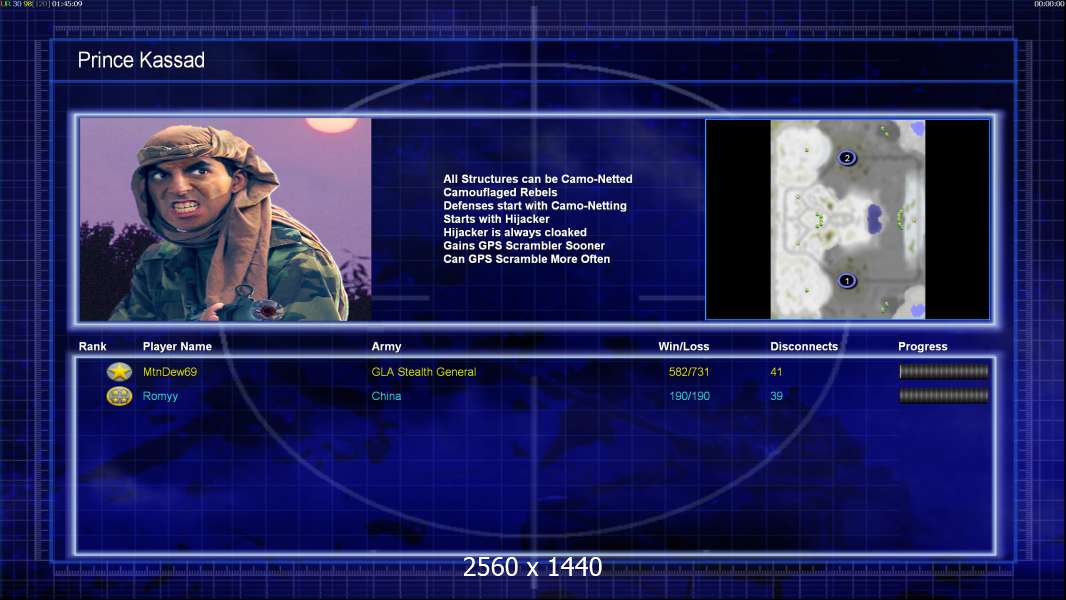
Task: Click Romyy's loading progress bar
Action: [x=944, y=395]
